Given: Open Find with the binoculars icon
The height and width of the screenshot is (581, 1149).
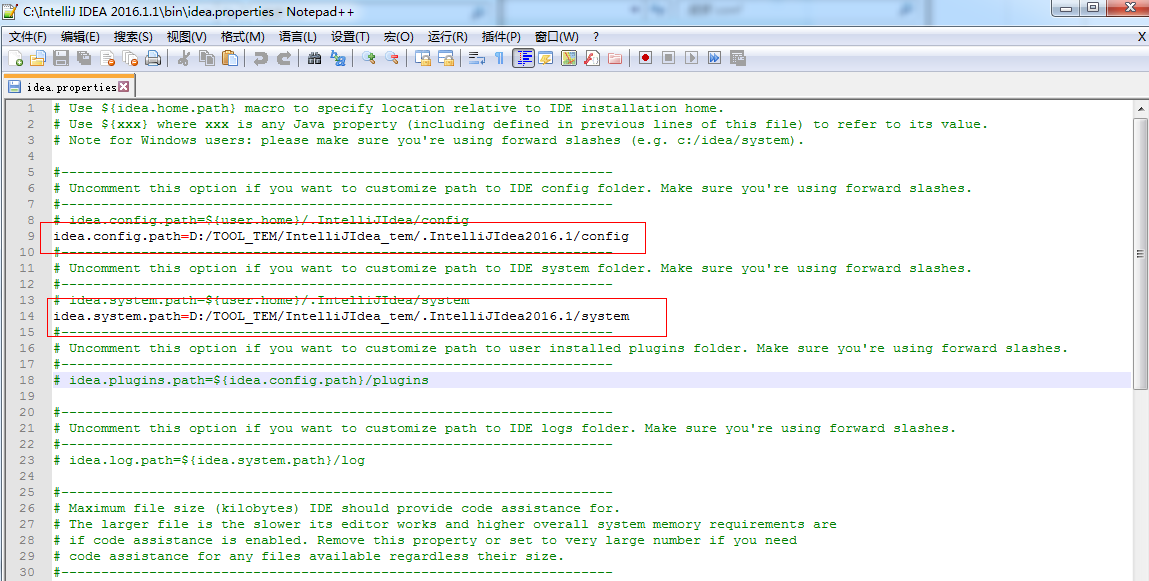Looking at the screenshot, I should [x=314, y=59].
